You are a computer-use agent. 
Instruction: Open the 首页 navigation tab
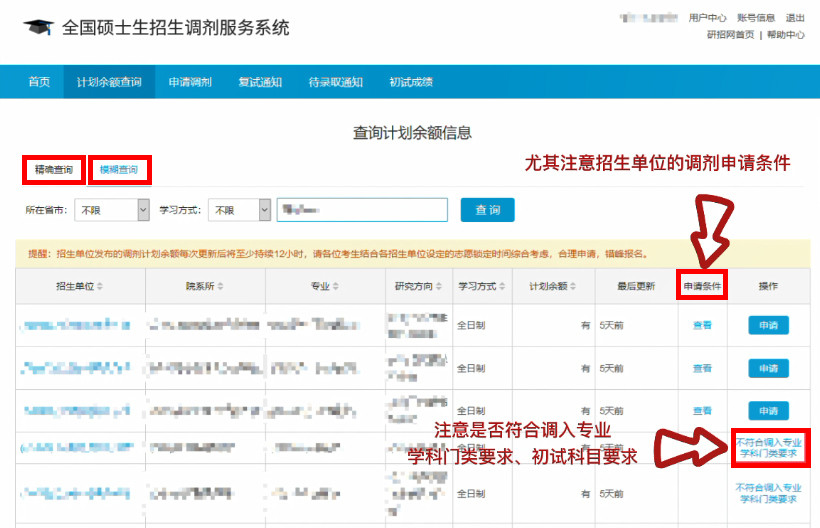pyautogui.click(x=39, y=82)
